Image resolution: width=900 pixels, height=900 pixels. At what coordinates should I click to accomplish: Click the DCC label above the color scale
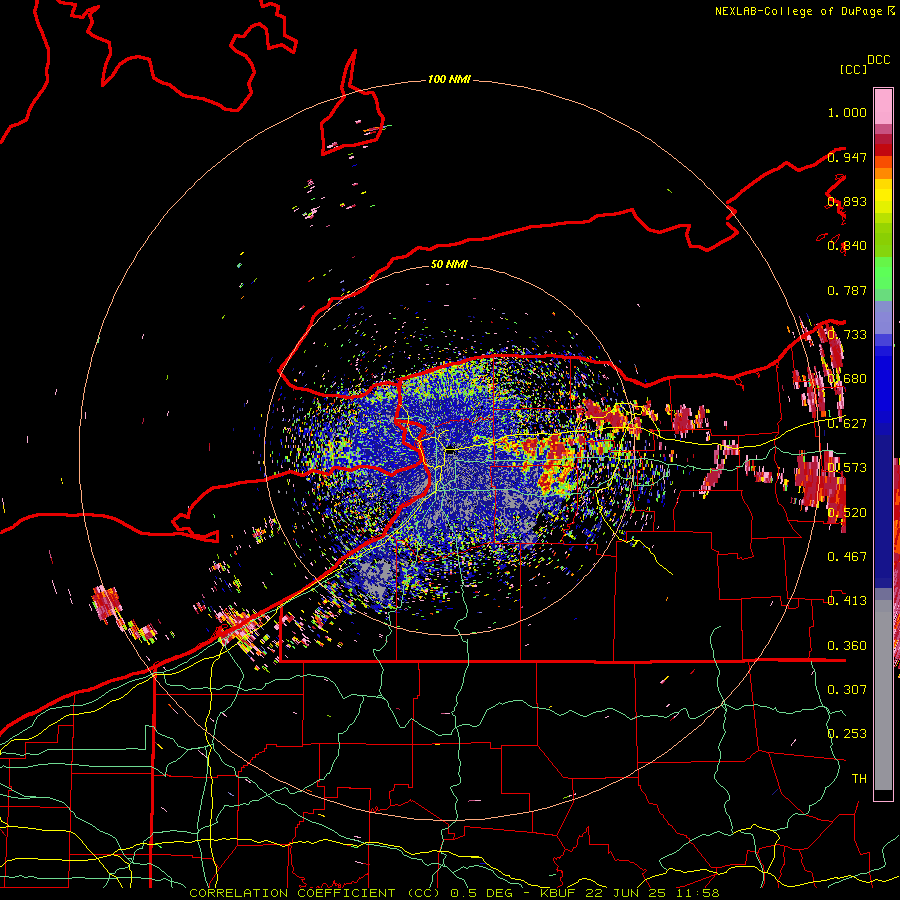coord(879,60)
